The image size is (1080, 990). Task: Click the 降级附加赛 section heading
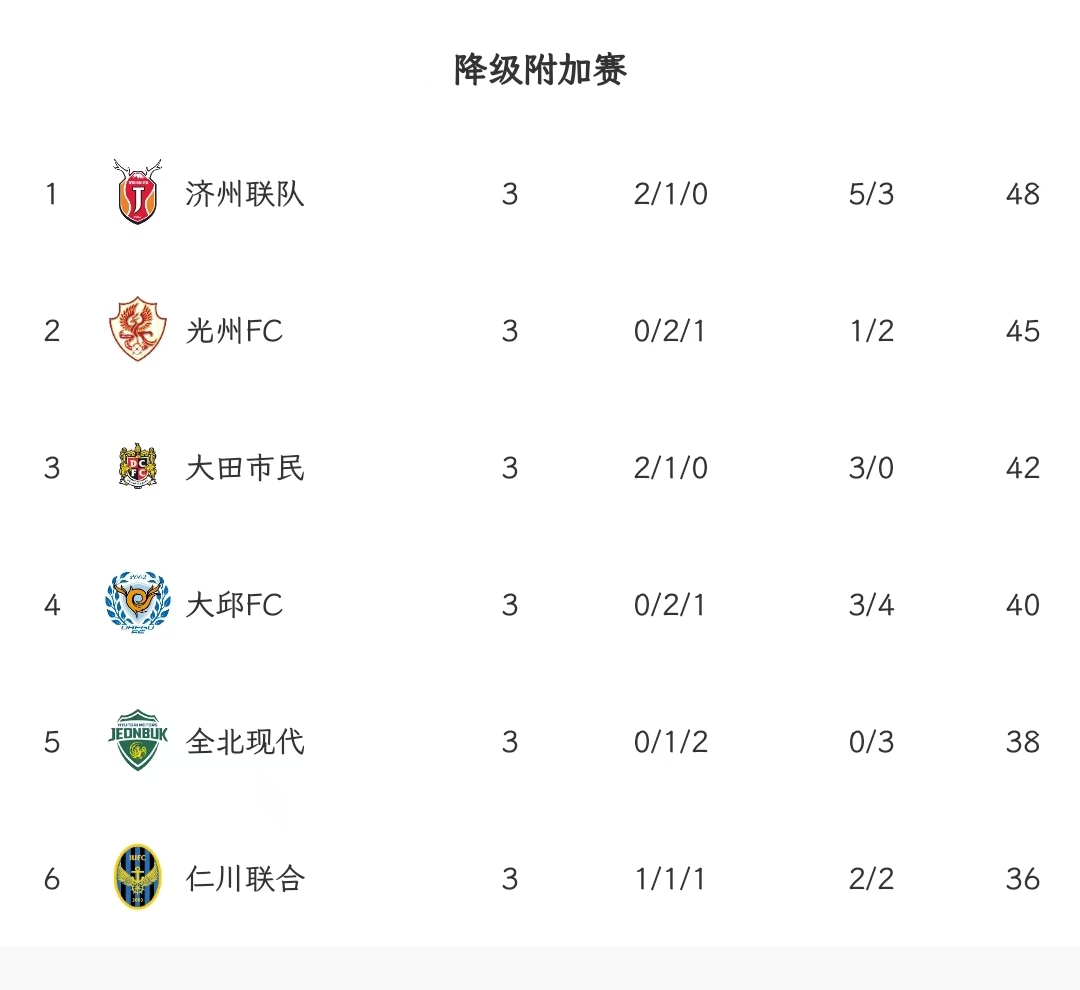[x=540, y=70]
